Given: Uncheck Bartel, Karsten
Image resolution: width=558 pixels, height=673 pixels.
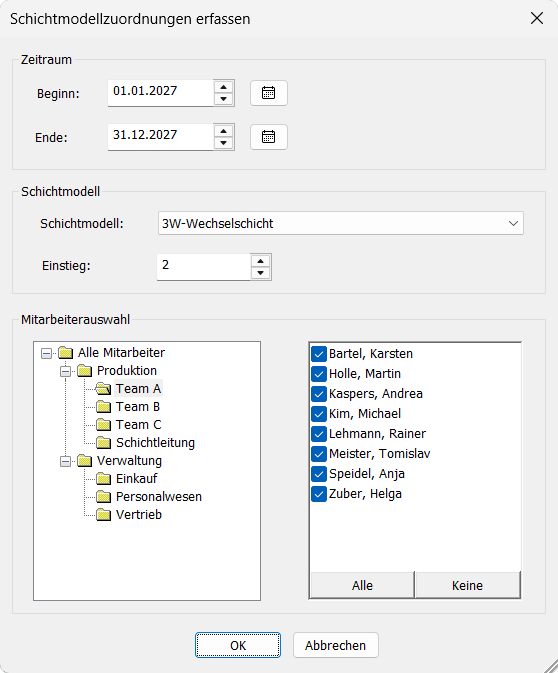Looking at the screenshot, I should pyautogui.click(x=319, y=354).
